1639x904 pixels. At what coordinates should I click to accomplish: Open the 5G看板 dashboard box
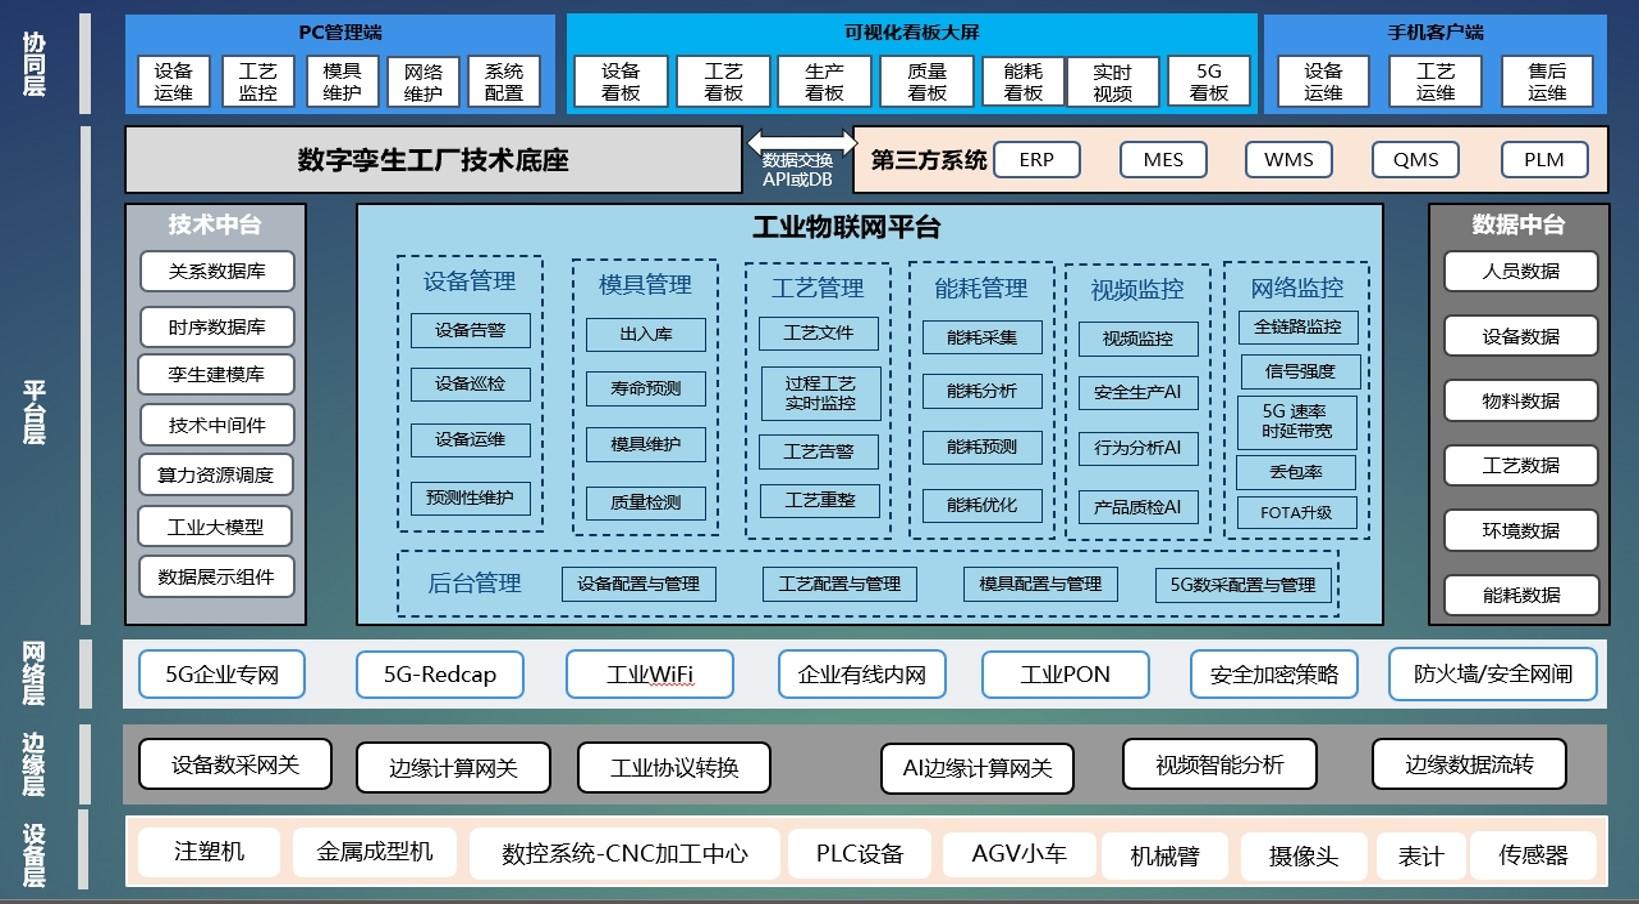(x=1208, y=82)
